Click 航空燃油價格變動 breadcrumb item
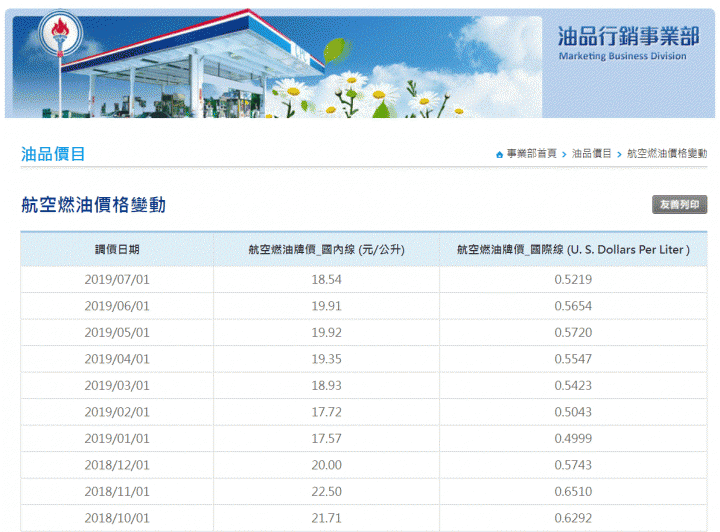 [x=667, y=154]
